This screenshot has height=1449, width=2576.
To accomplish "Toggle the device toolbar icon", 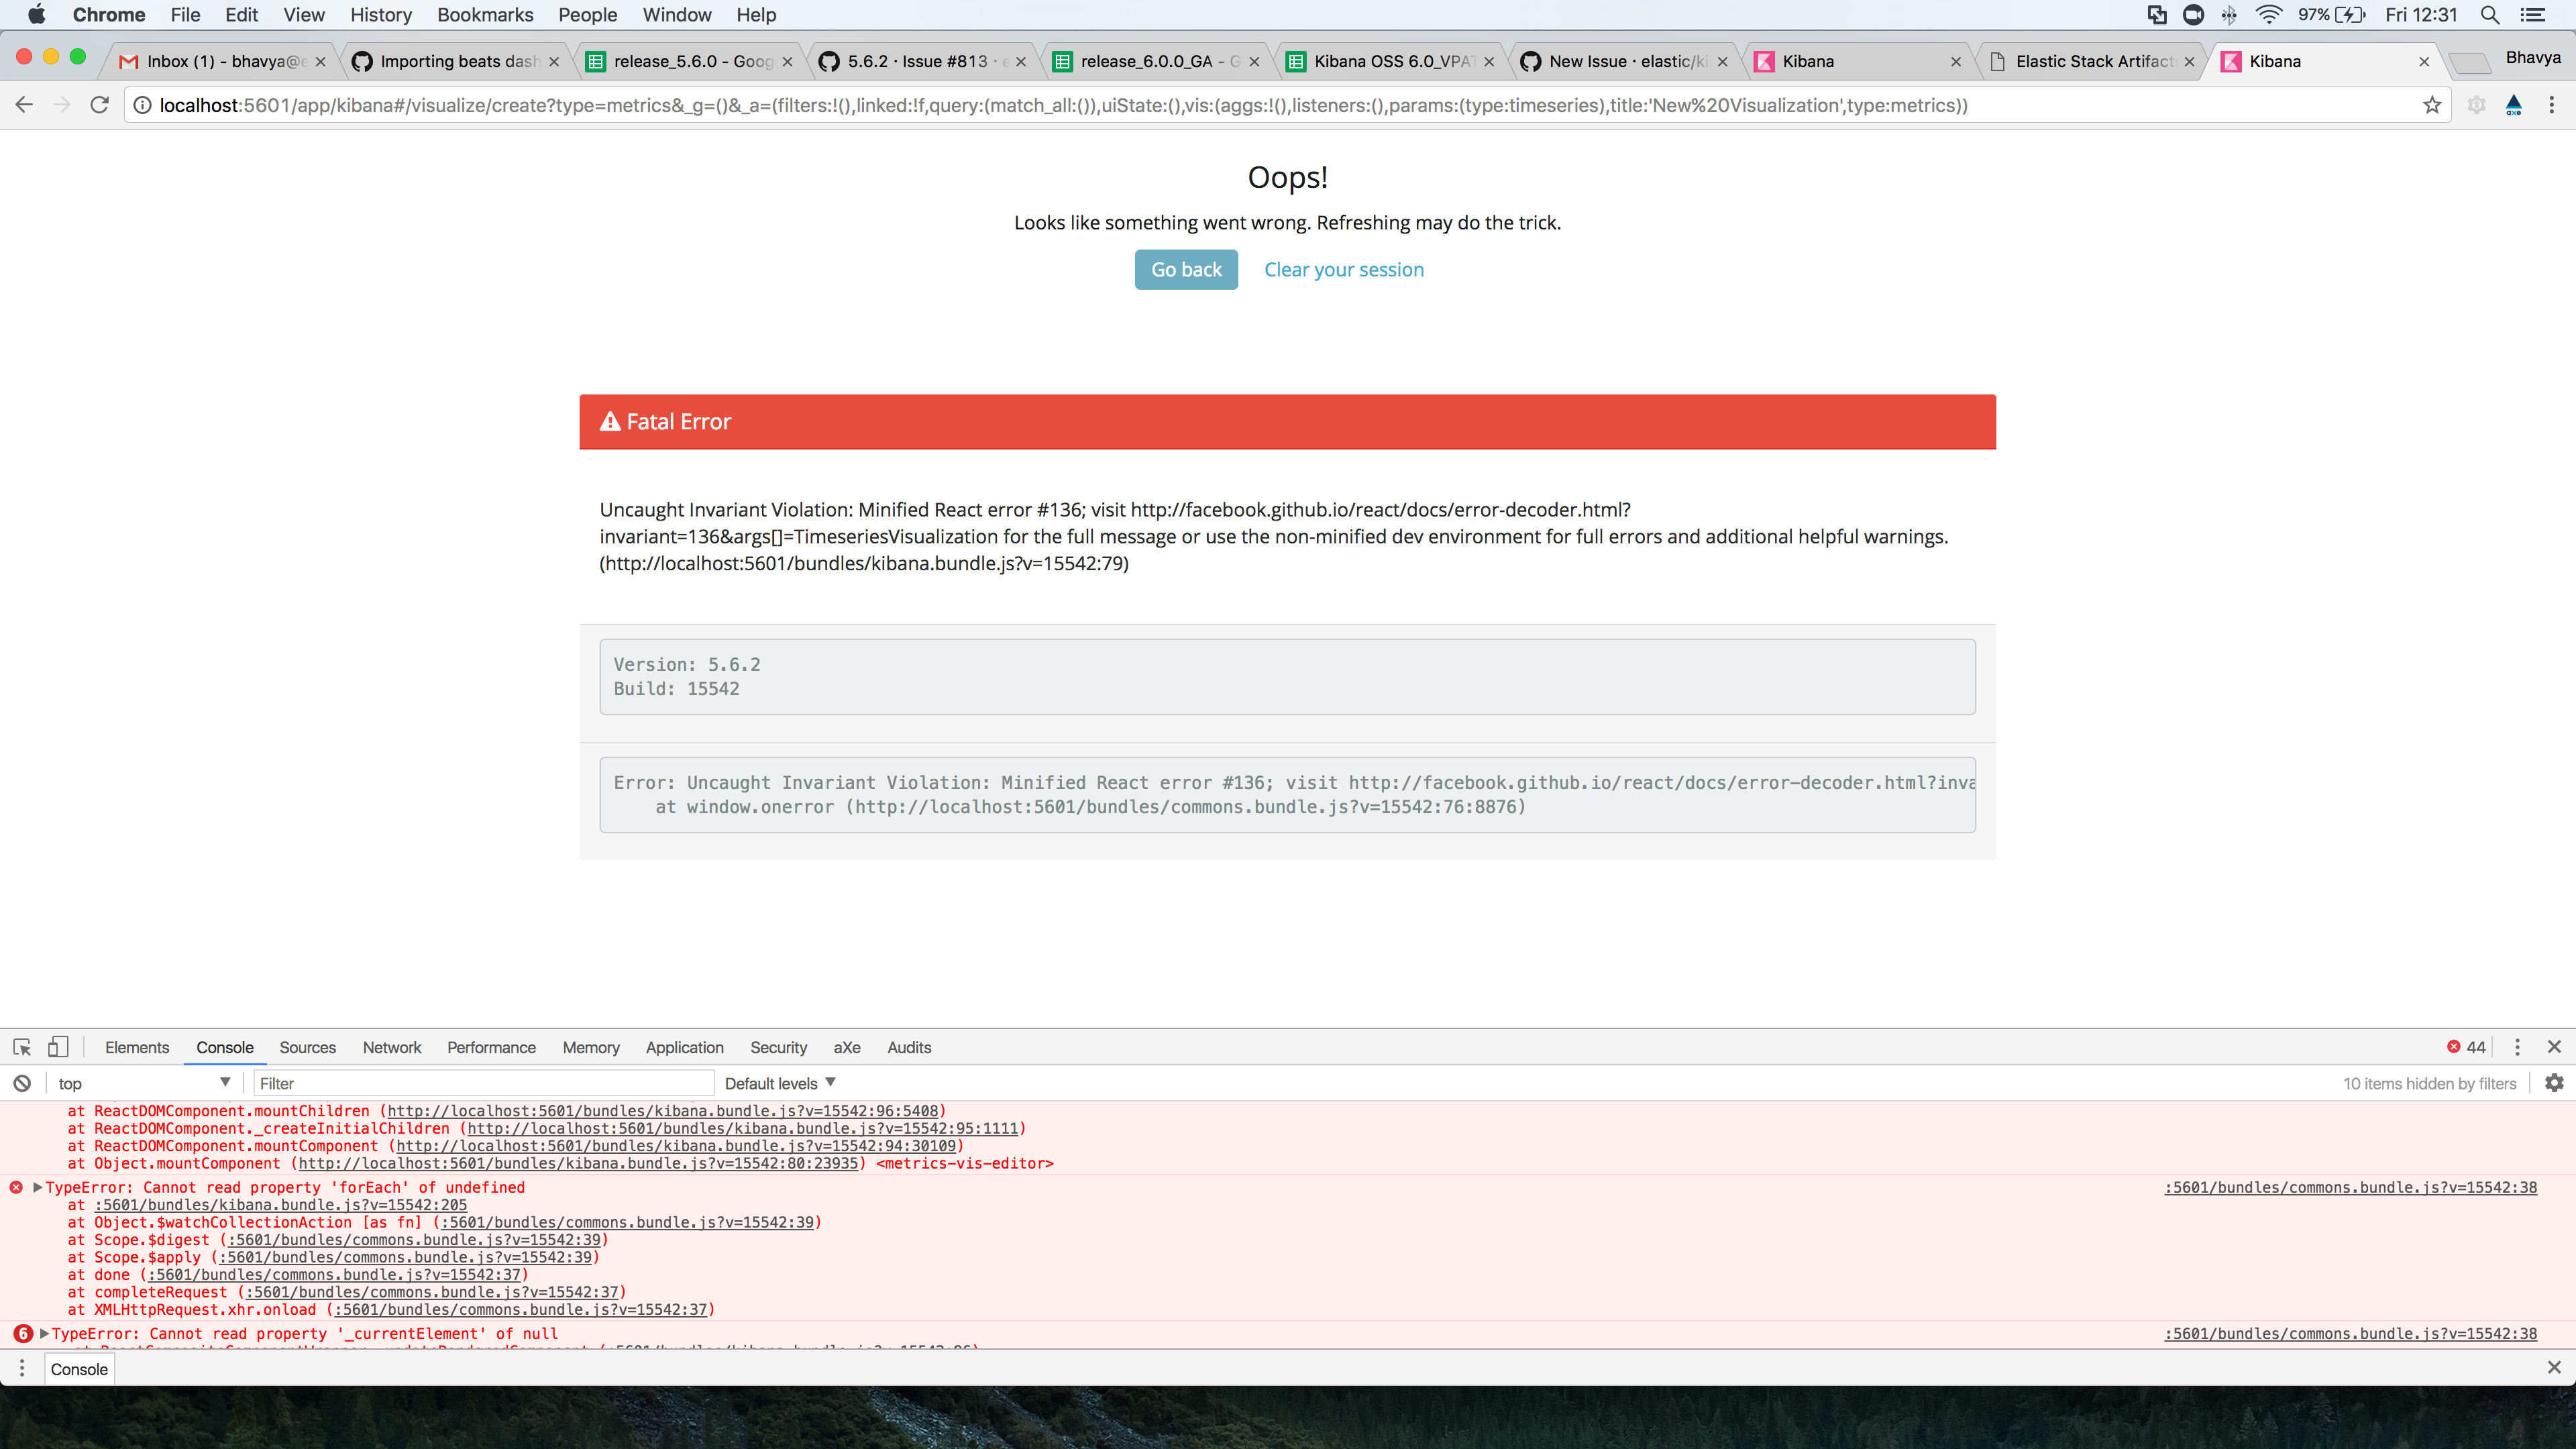I will click(x=58, y=1047).
